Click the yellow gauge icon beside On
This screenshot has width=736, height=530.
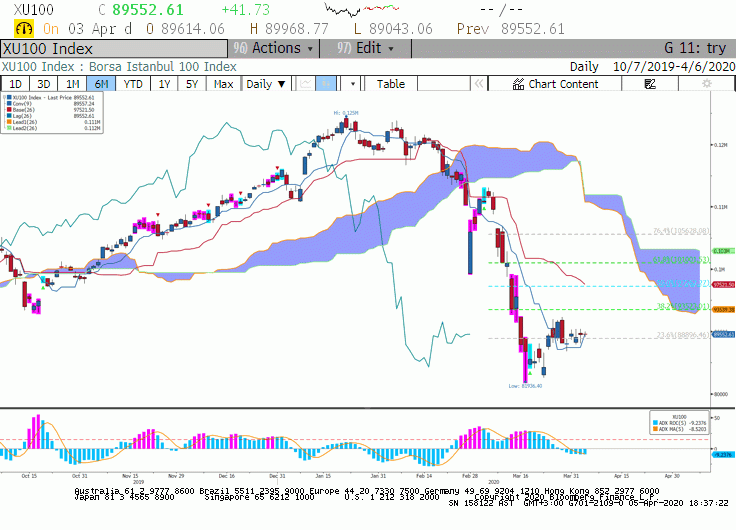tap(23, 29)
